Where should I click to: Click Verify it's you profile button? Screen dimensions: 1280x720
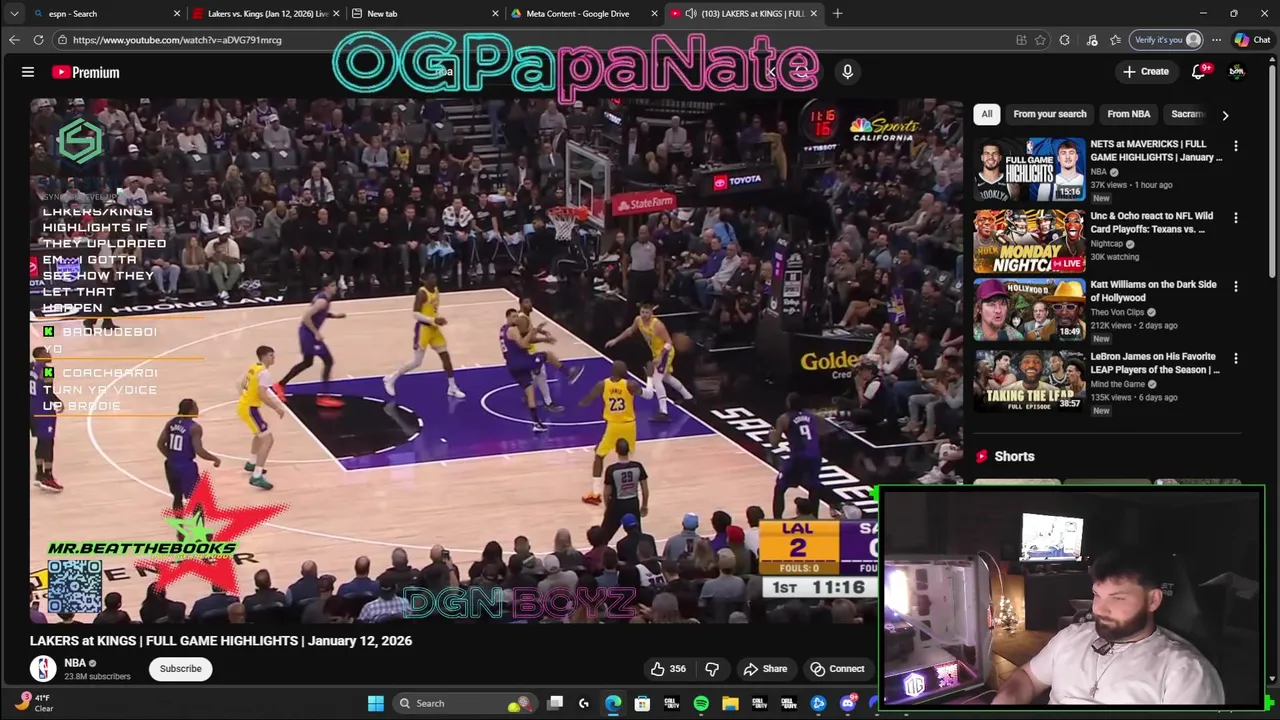[1166, 40]
